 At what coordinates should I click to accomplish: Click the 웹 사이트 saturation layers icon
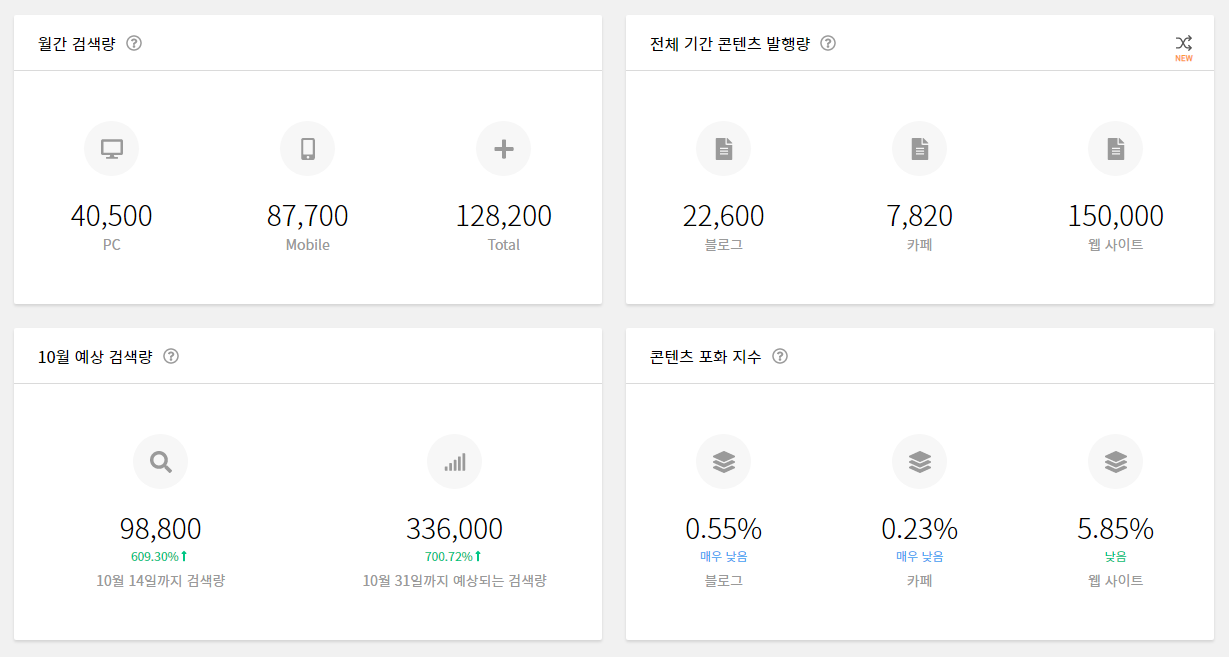pos(1115,462)
